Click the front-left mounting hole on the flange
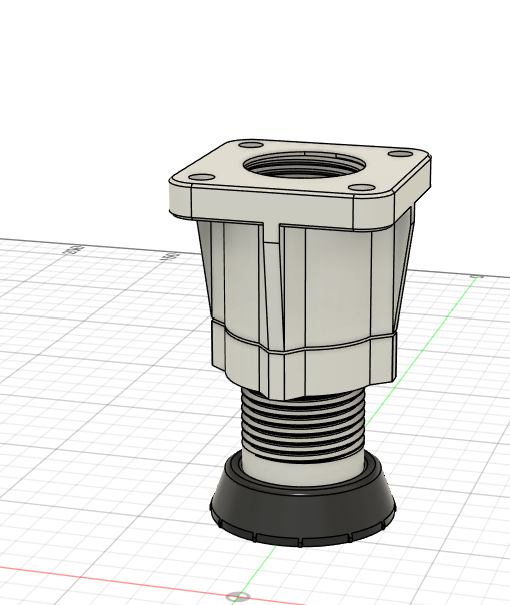 [203, 177]
